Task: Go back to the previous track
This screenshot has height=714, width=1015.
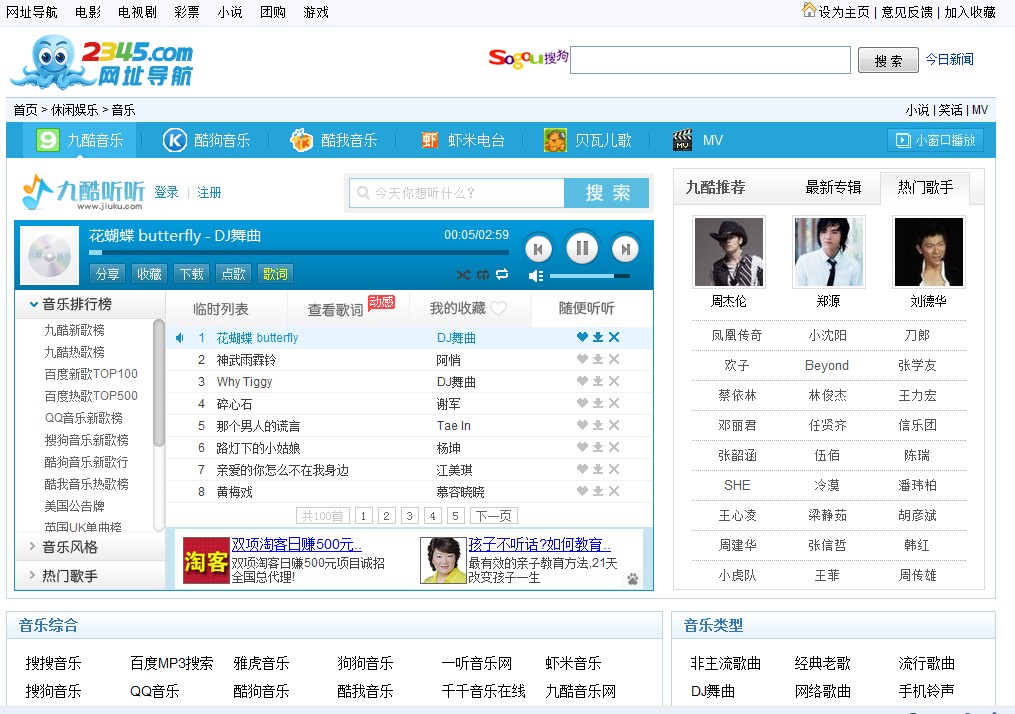Action: click(538, 249)
